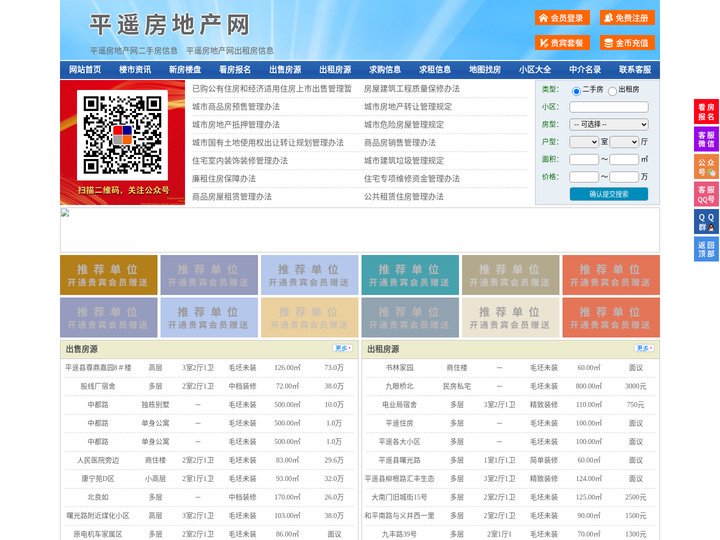Click the 客服QQ号 side icon
Screen dimensions: 720x540
pos(706,194)
